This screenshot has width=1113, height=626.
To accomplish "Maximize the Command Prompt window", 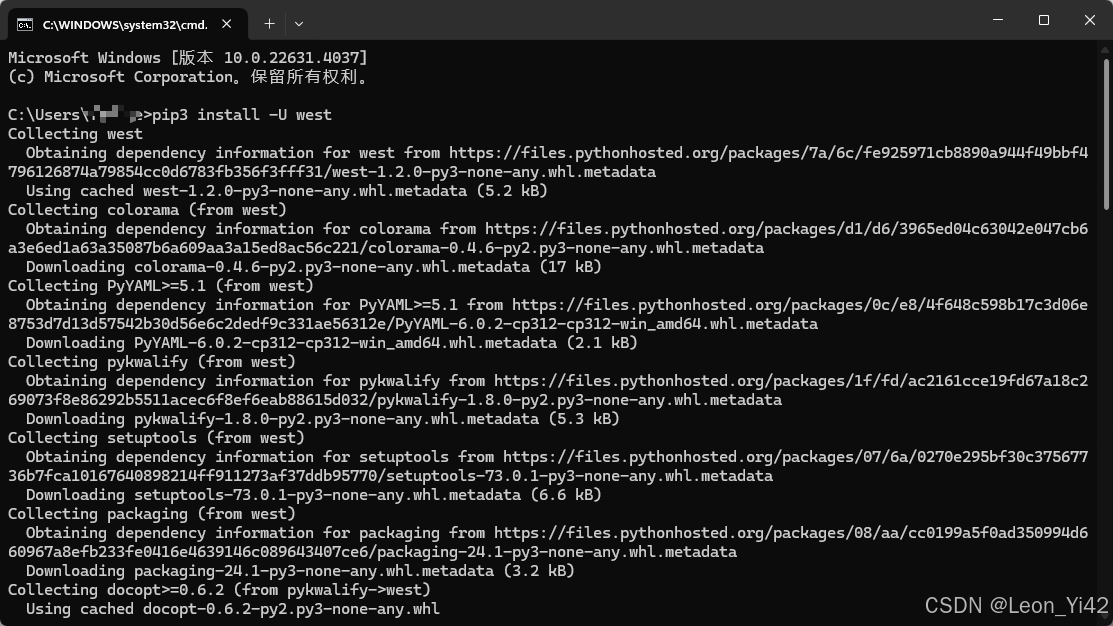I will (x=1042, y=20).
